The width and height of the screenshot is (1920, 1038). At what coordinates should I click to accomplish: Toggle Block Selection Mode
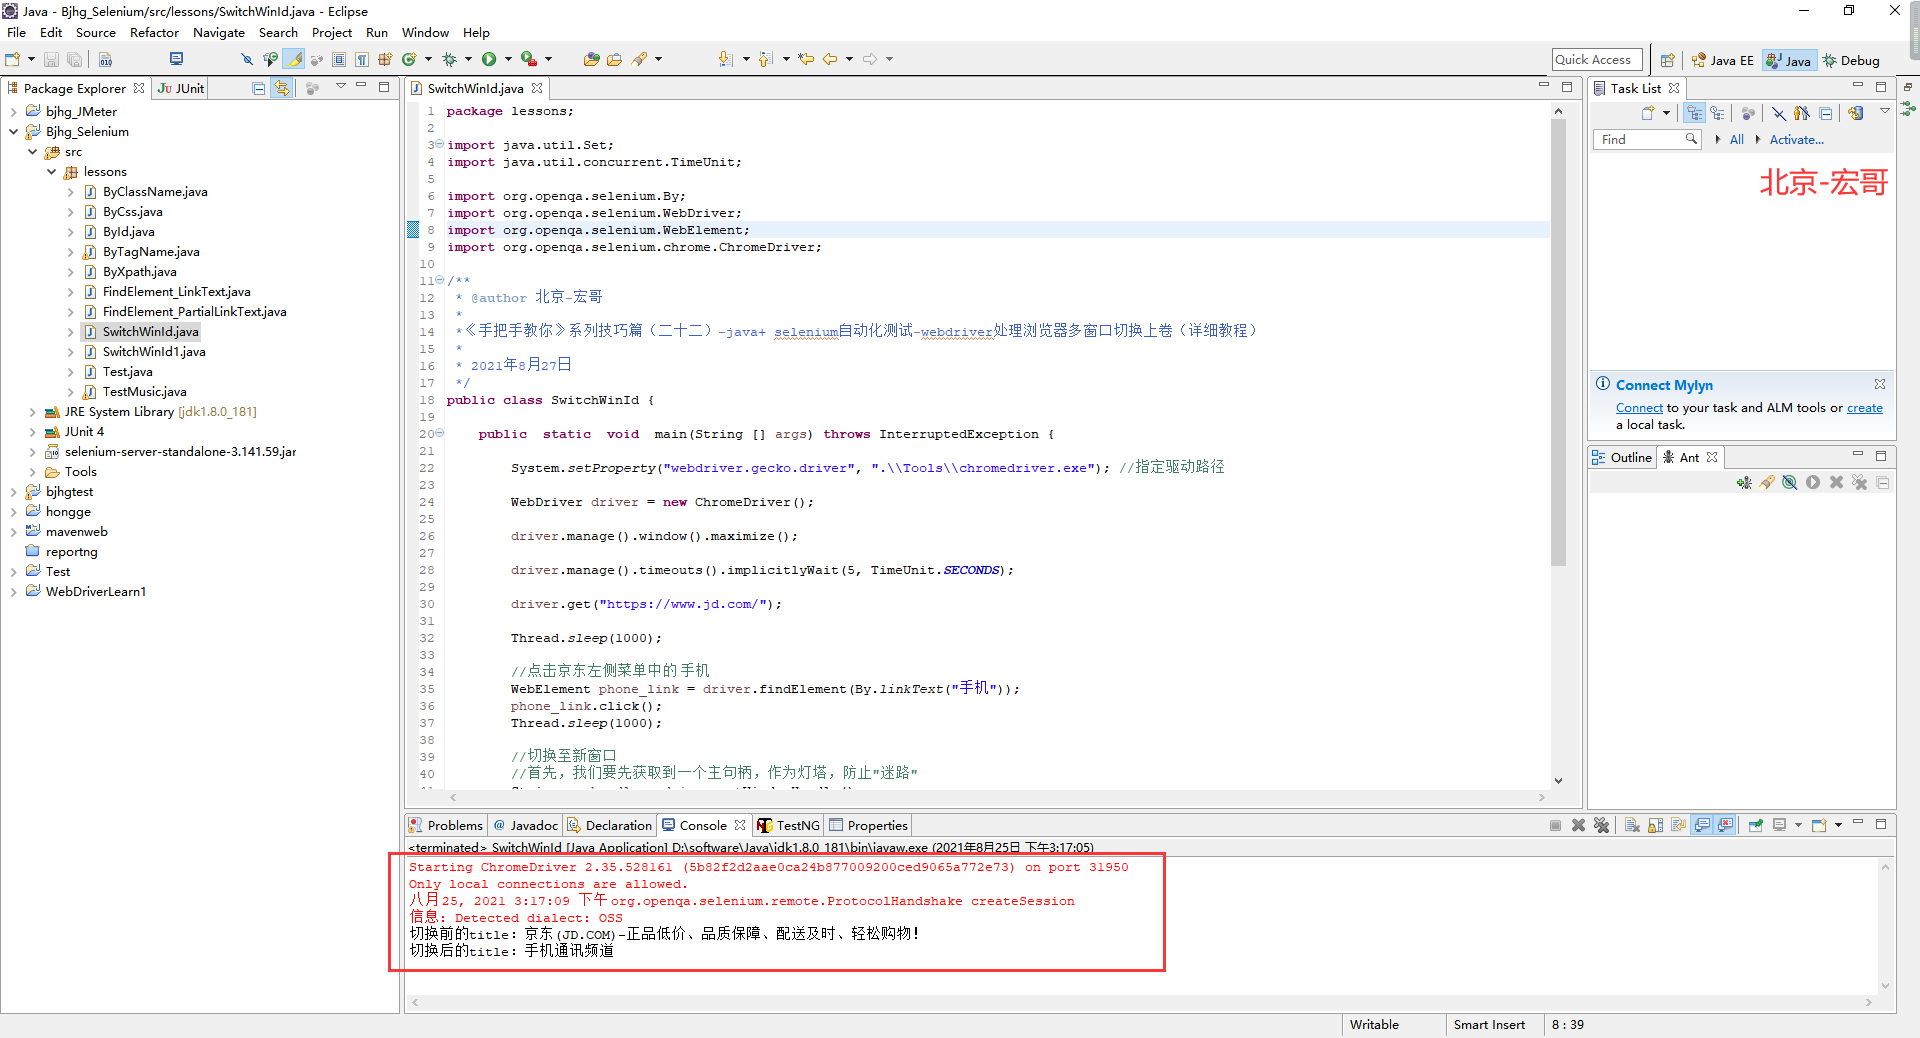point(339,59)
